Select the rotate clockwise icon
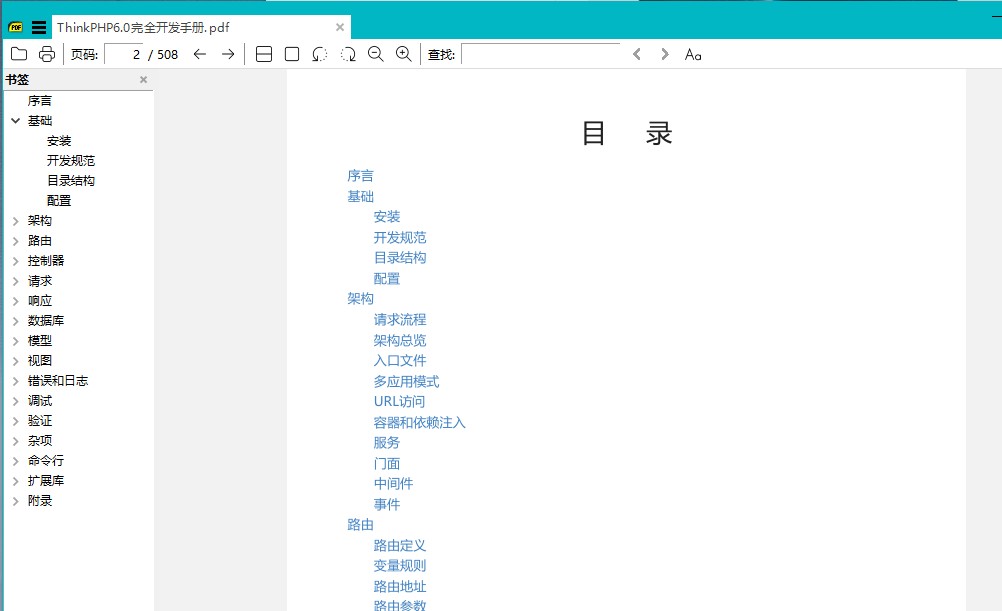The image size is (1002, 611). point(347,54)
